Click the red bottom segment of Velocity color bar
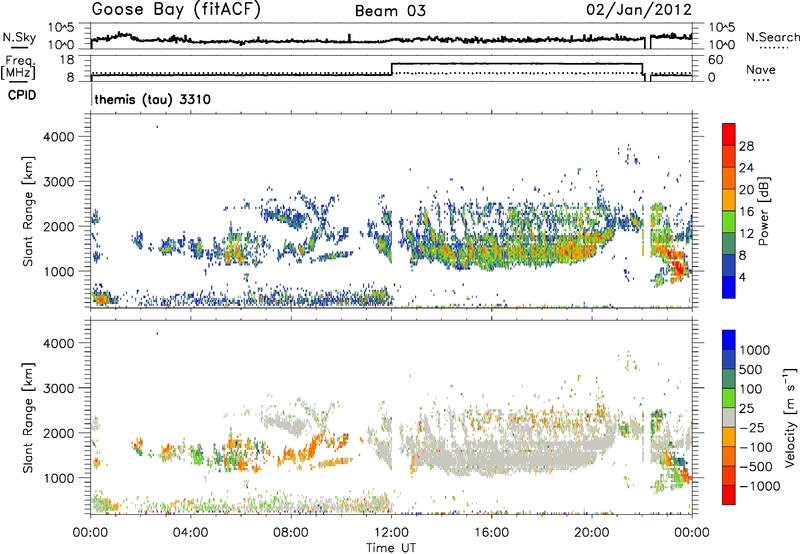The height and width of the screenshot is (554, 800). point(729,495)
